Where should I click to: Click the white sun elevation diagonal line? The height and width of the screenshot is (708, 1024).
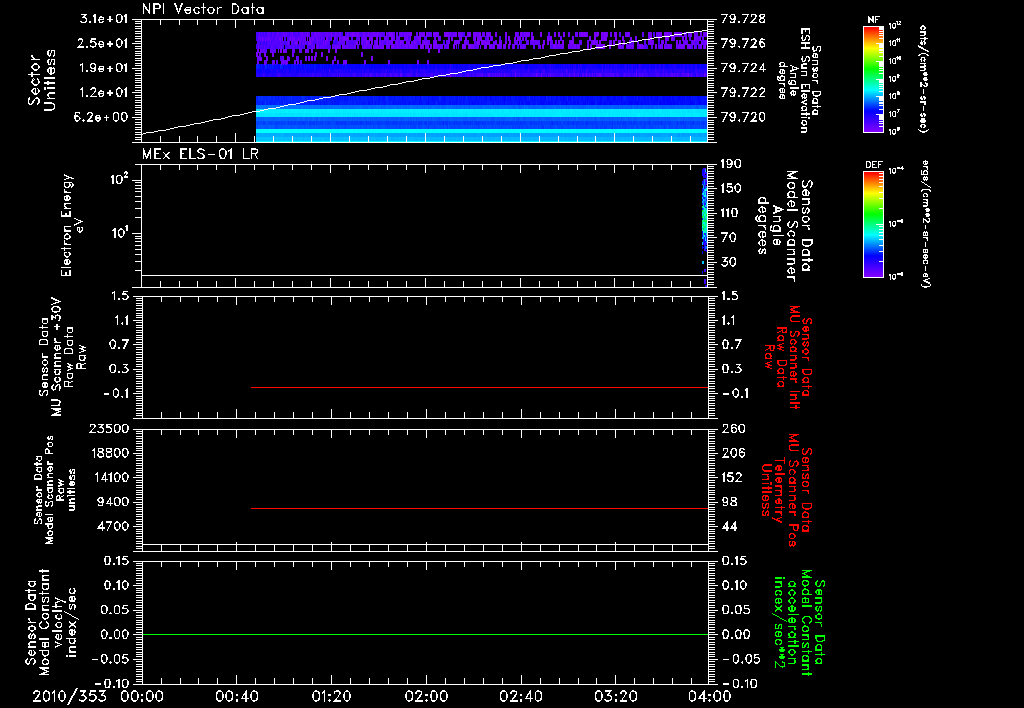pyautogui.click(x=424, y=80)
